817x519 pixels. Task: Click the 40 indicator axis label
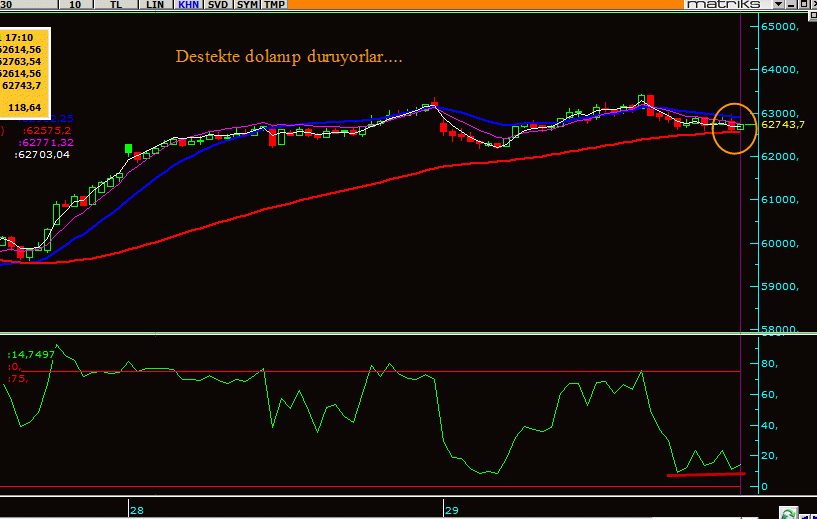[769, 426]
